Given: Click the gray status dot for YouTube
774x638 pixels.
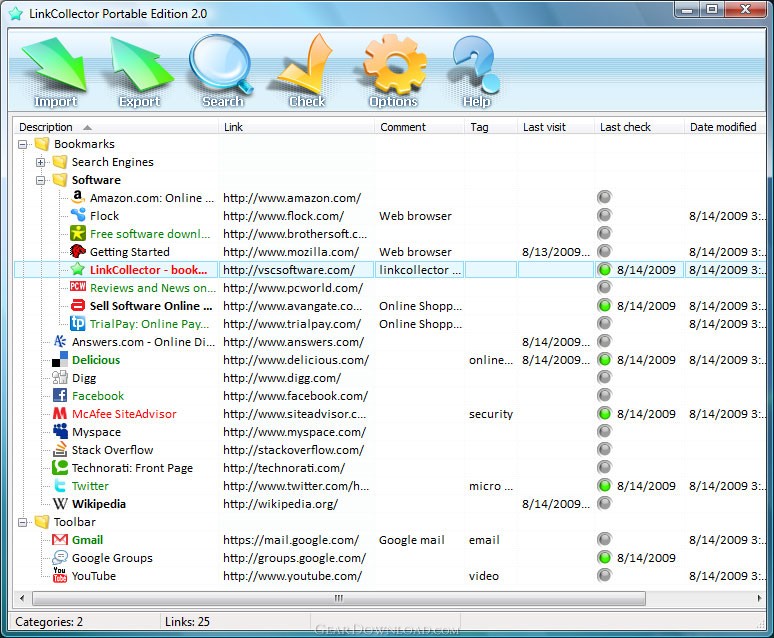Looking at the screenshot, I should pos(604,575).
